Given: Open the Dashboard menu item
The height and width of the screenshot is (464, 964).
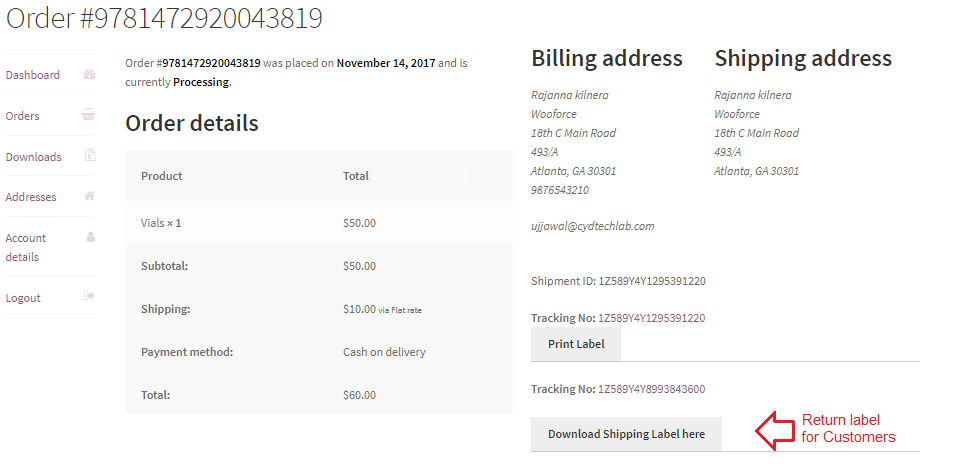Looking at the screenshot, I should (33, 75).
